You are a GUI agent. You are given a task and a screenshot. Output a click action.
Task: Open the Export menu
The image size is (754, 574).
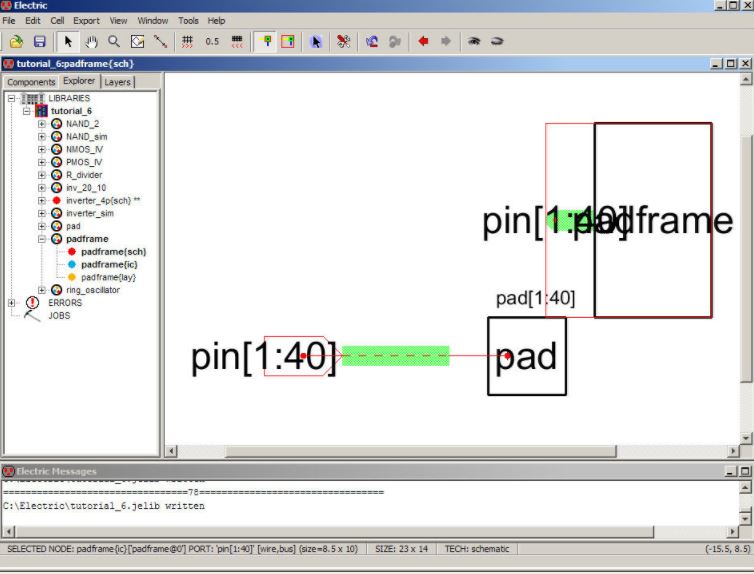pos(86,20)
